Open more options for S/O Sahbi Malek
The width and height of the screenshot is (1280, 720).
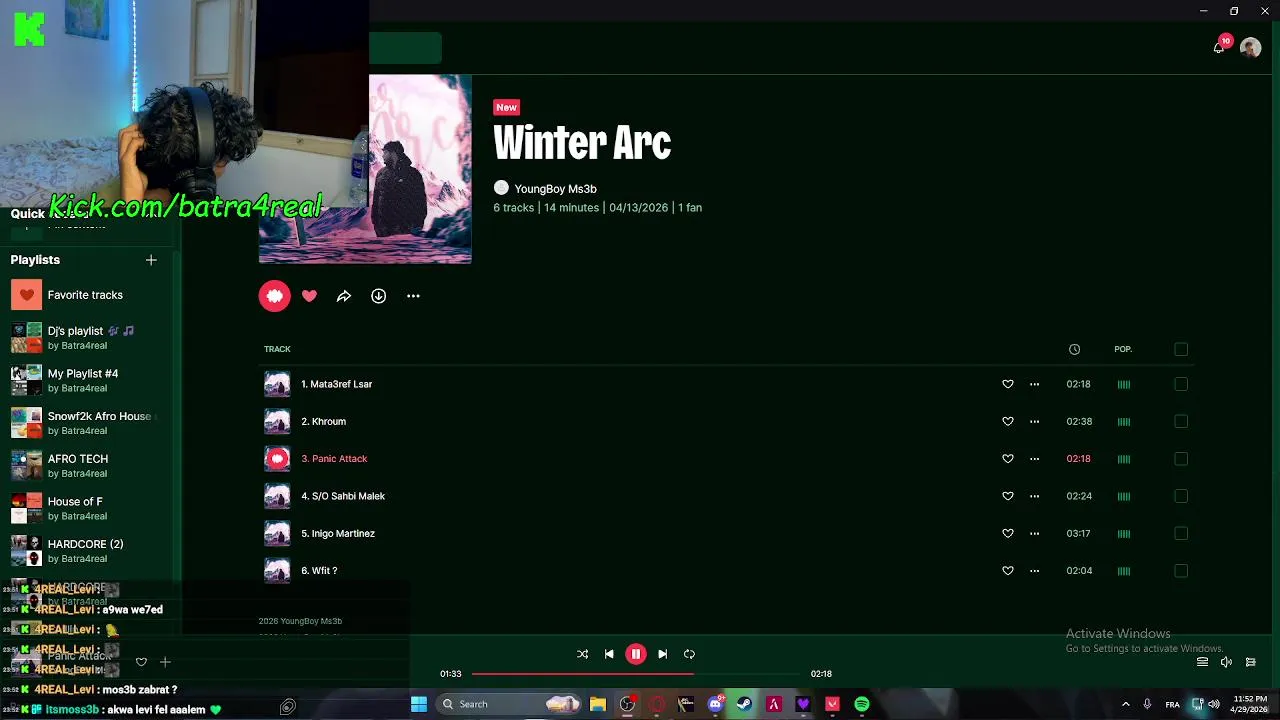point(1035,496)
